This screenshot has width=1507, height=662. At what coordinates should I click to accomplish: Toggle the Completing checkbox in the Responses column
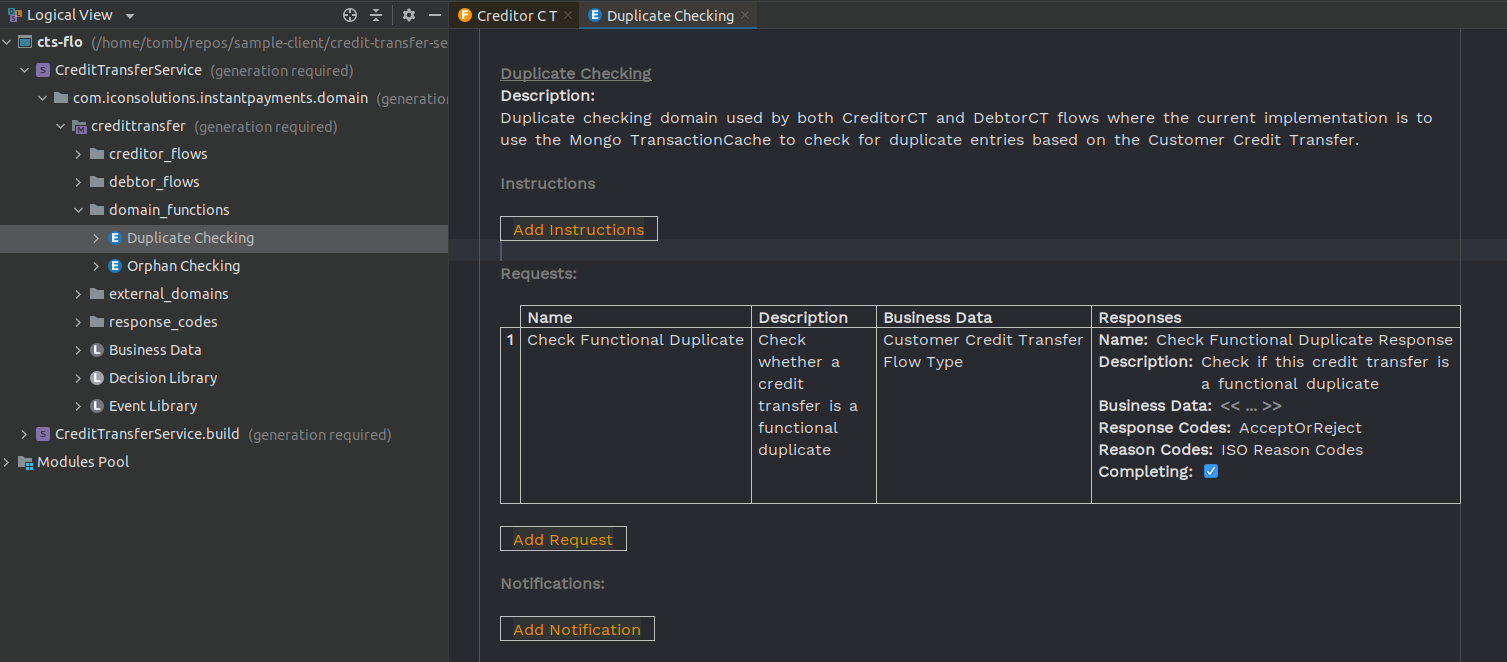(x=1211, y=470)
